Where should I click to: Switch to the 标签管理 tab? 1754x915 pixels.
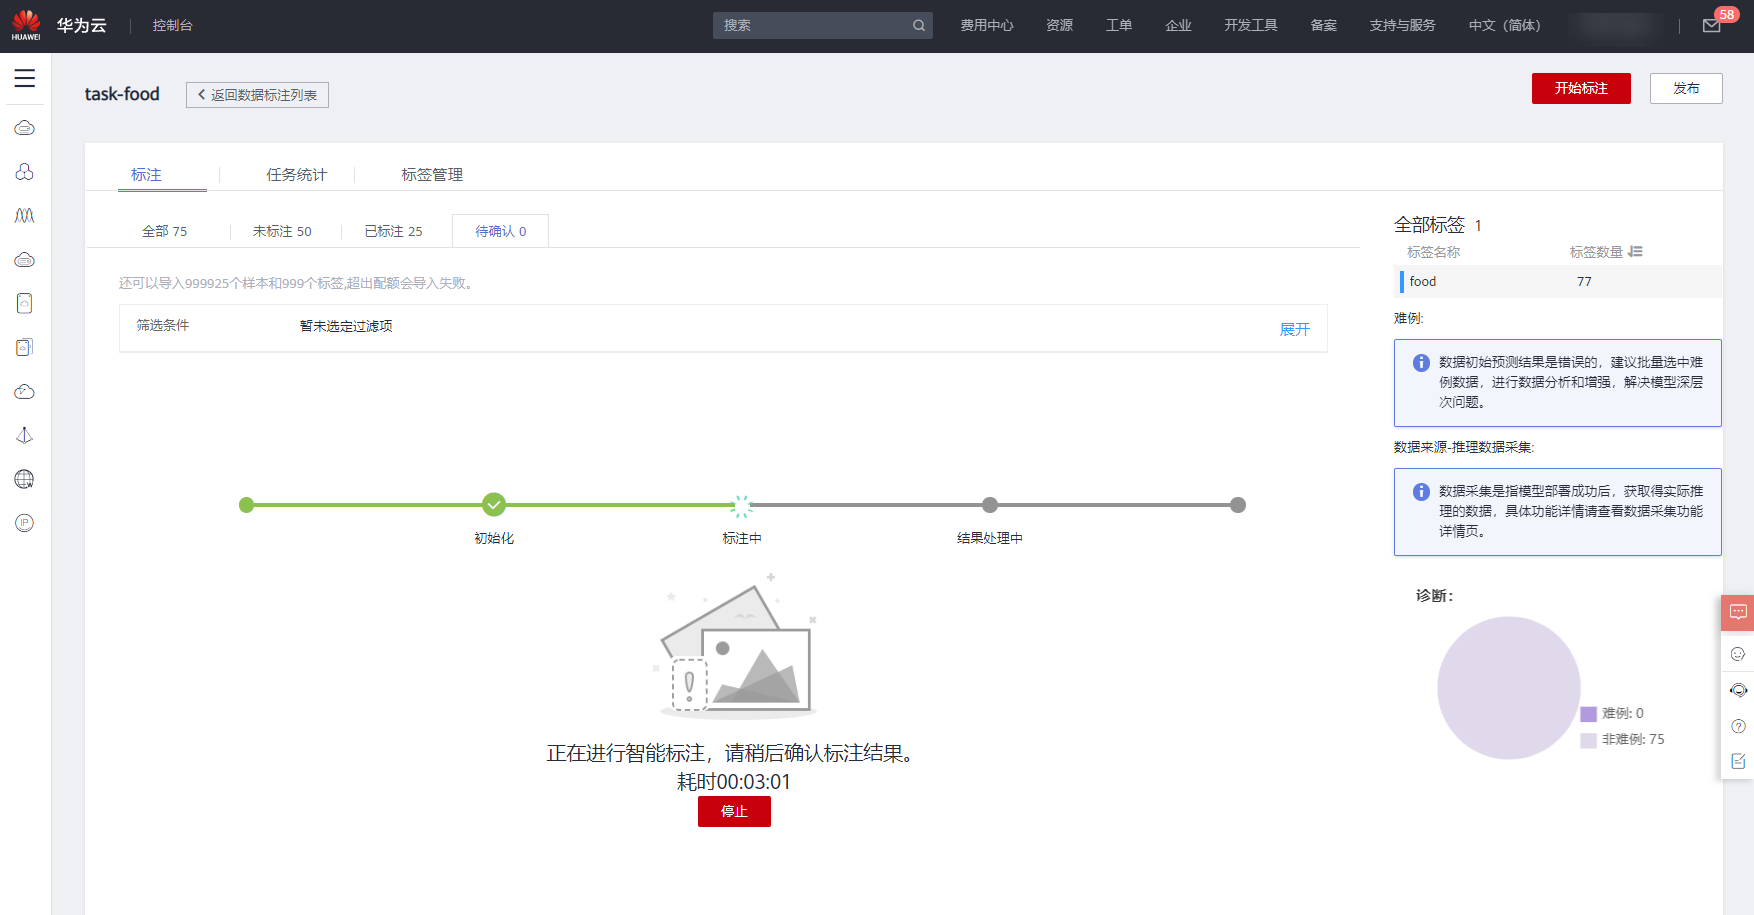click(432, 175)
